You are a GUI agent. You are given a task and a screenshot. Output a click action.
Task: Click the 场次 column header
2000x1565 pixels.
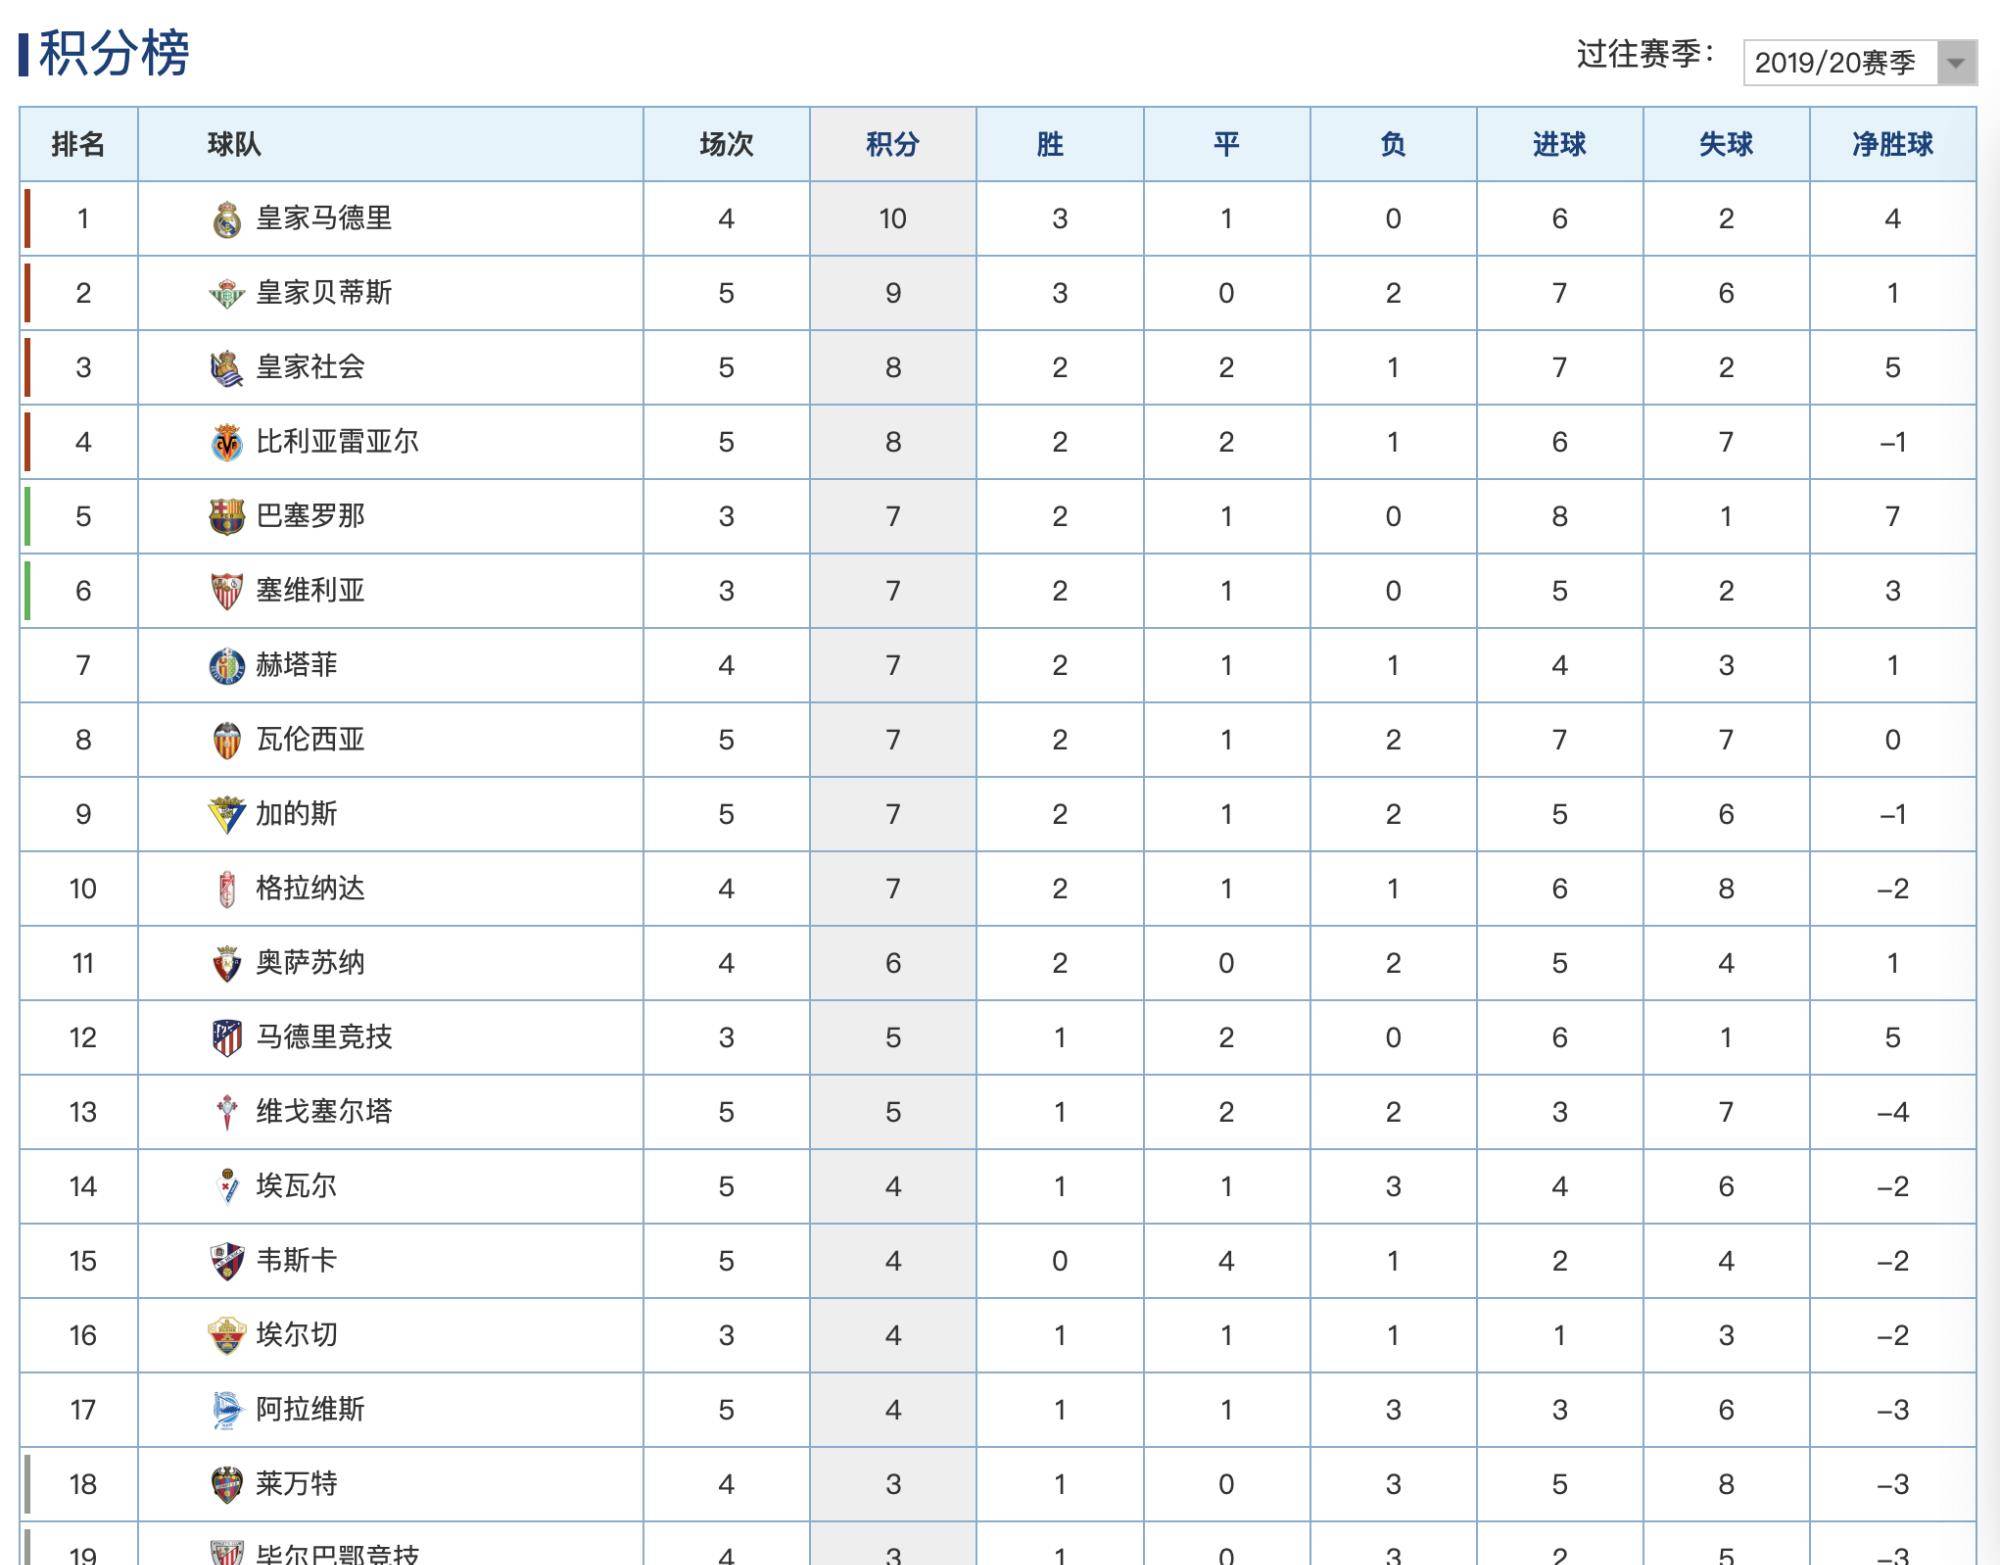[726, 145]
